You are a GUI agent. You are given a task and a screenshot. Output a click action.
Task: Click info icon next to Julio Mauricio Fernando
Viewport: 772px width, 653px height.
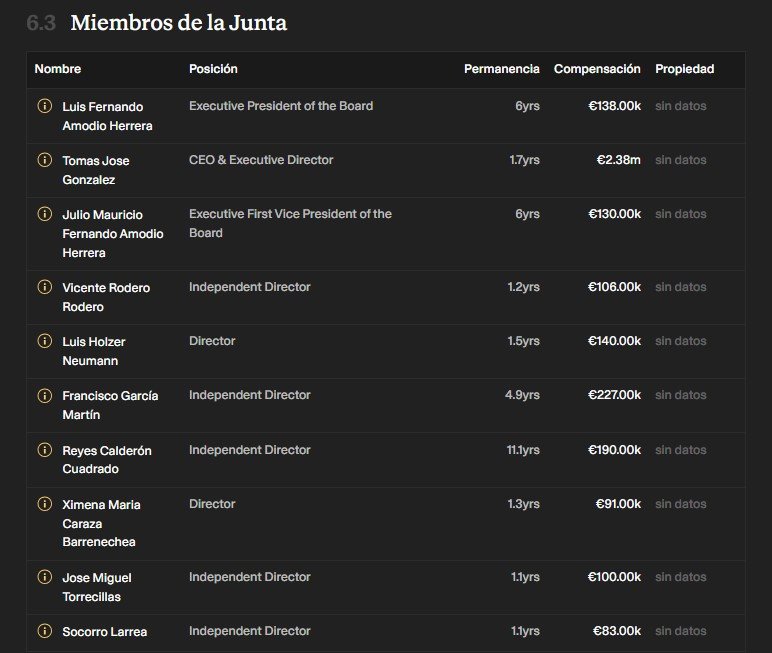click(44, 214)
